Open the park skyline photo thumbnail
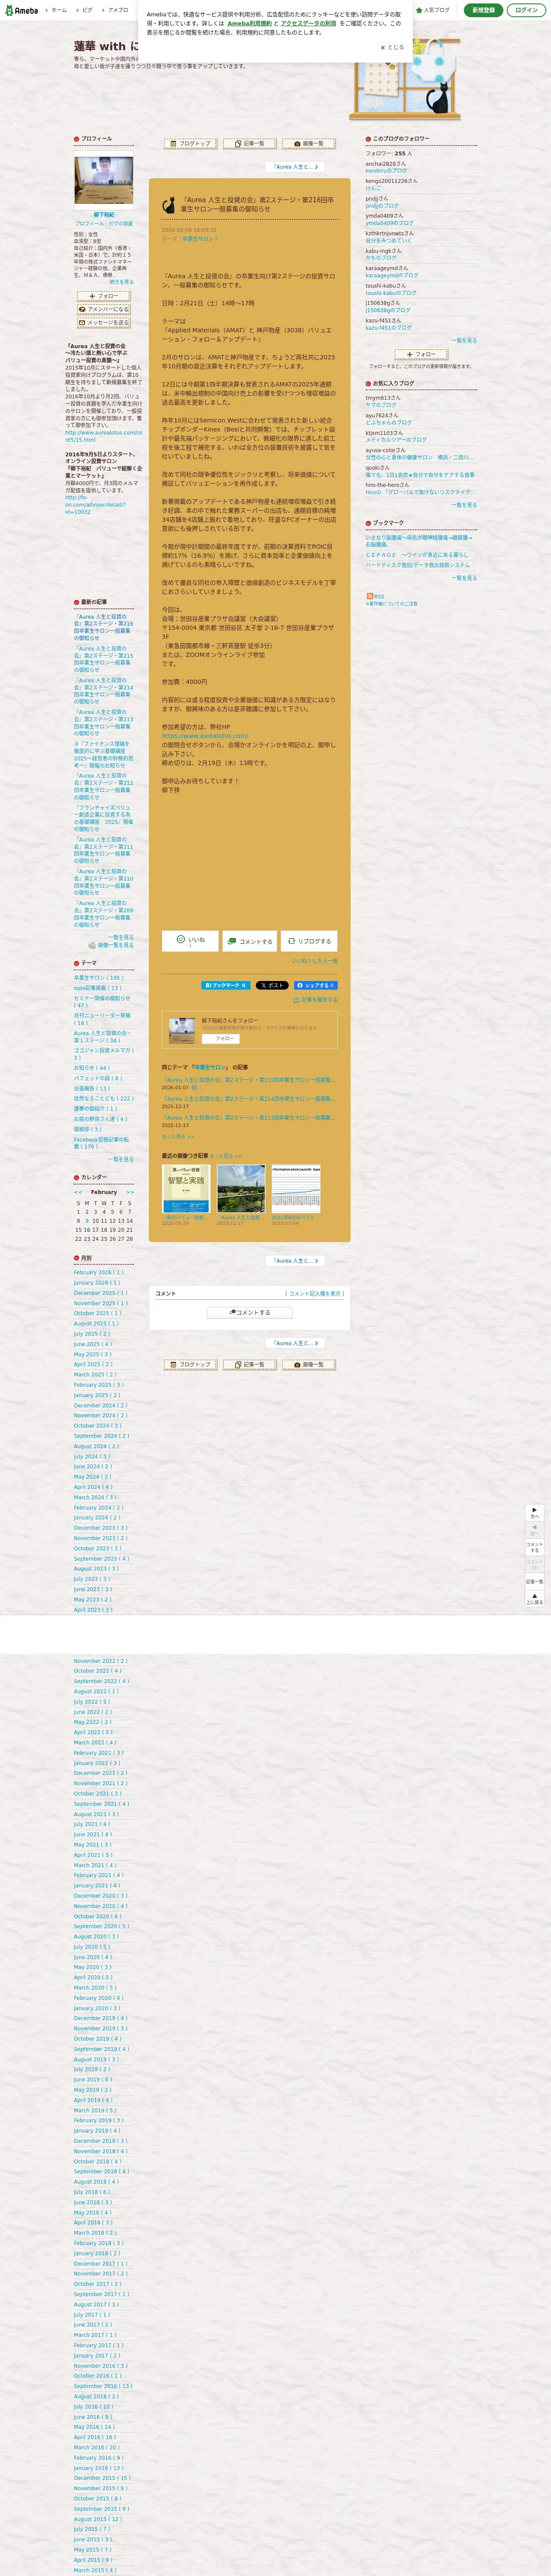Image resolution: width=551 pixels, height=2576 pixels. click(241, 1189)
